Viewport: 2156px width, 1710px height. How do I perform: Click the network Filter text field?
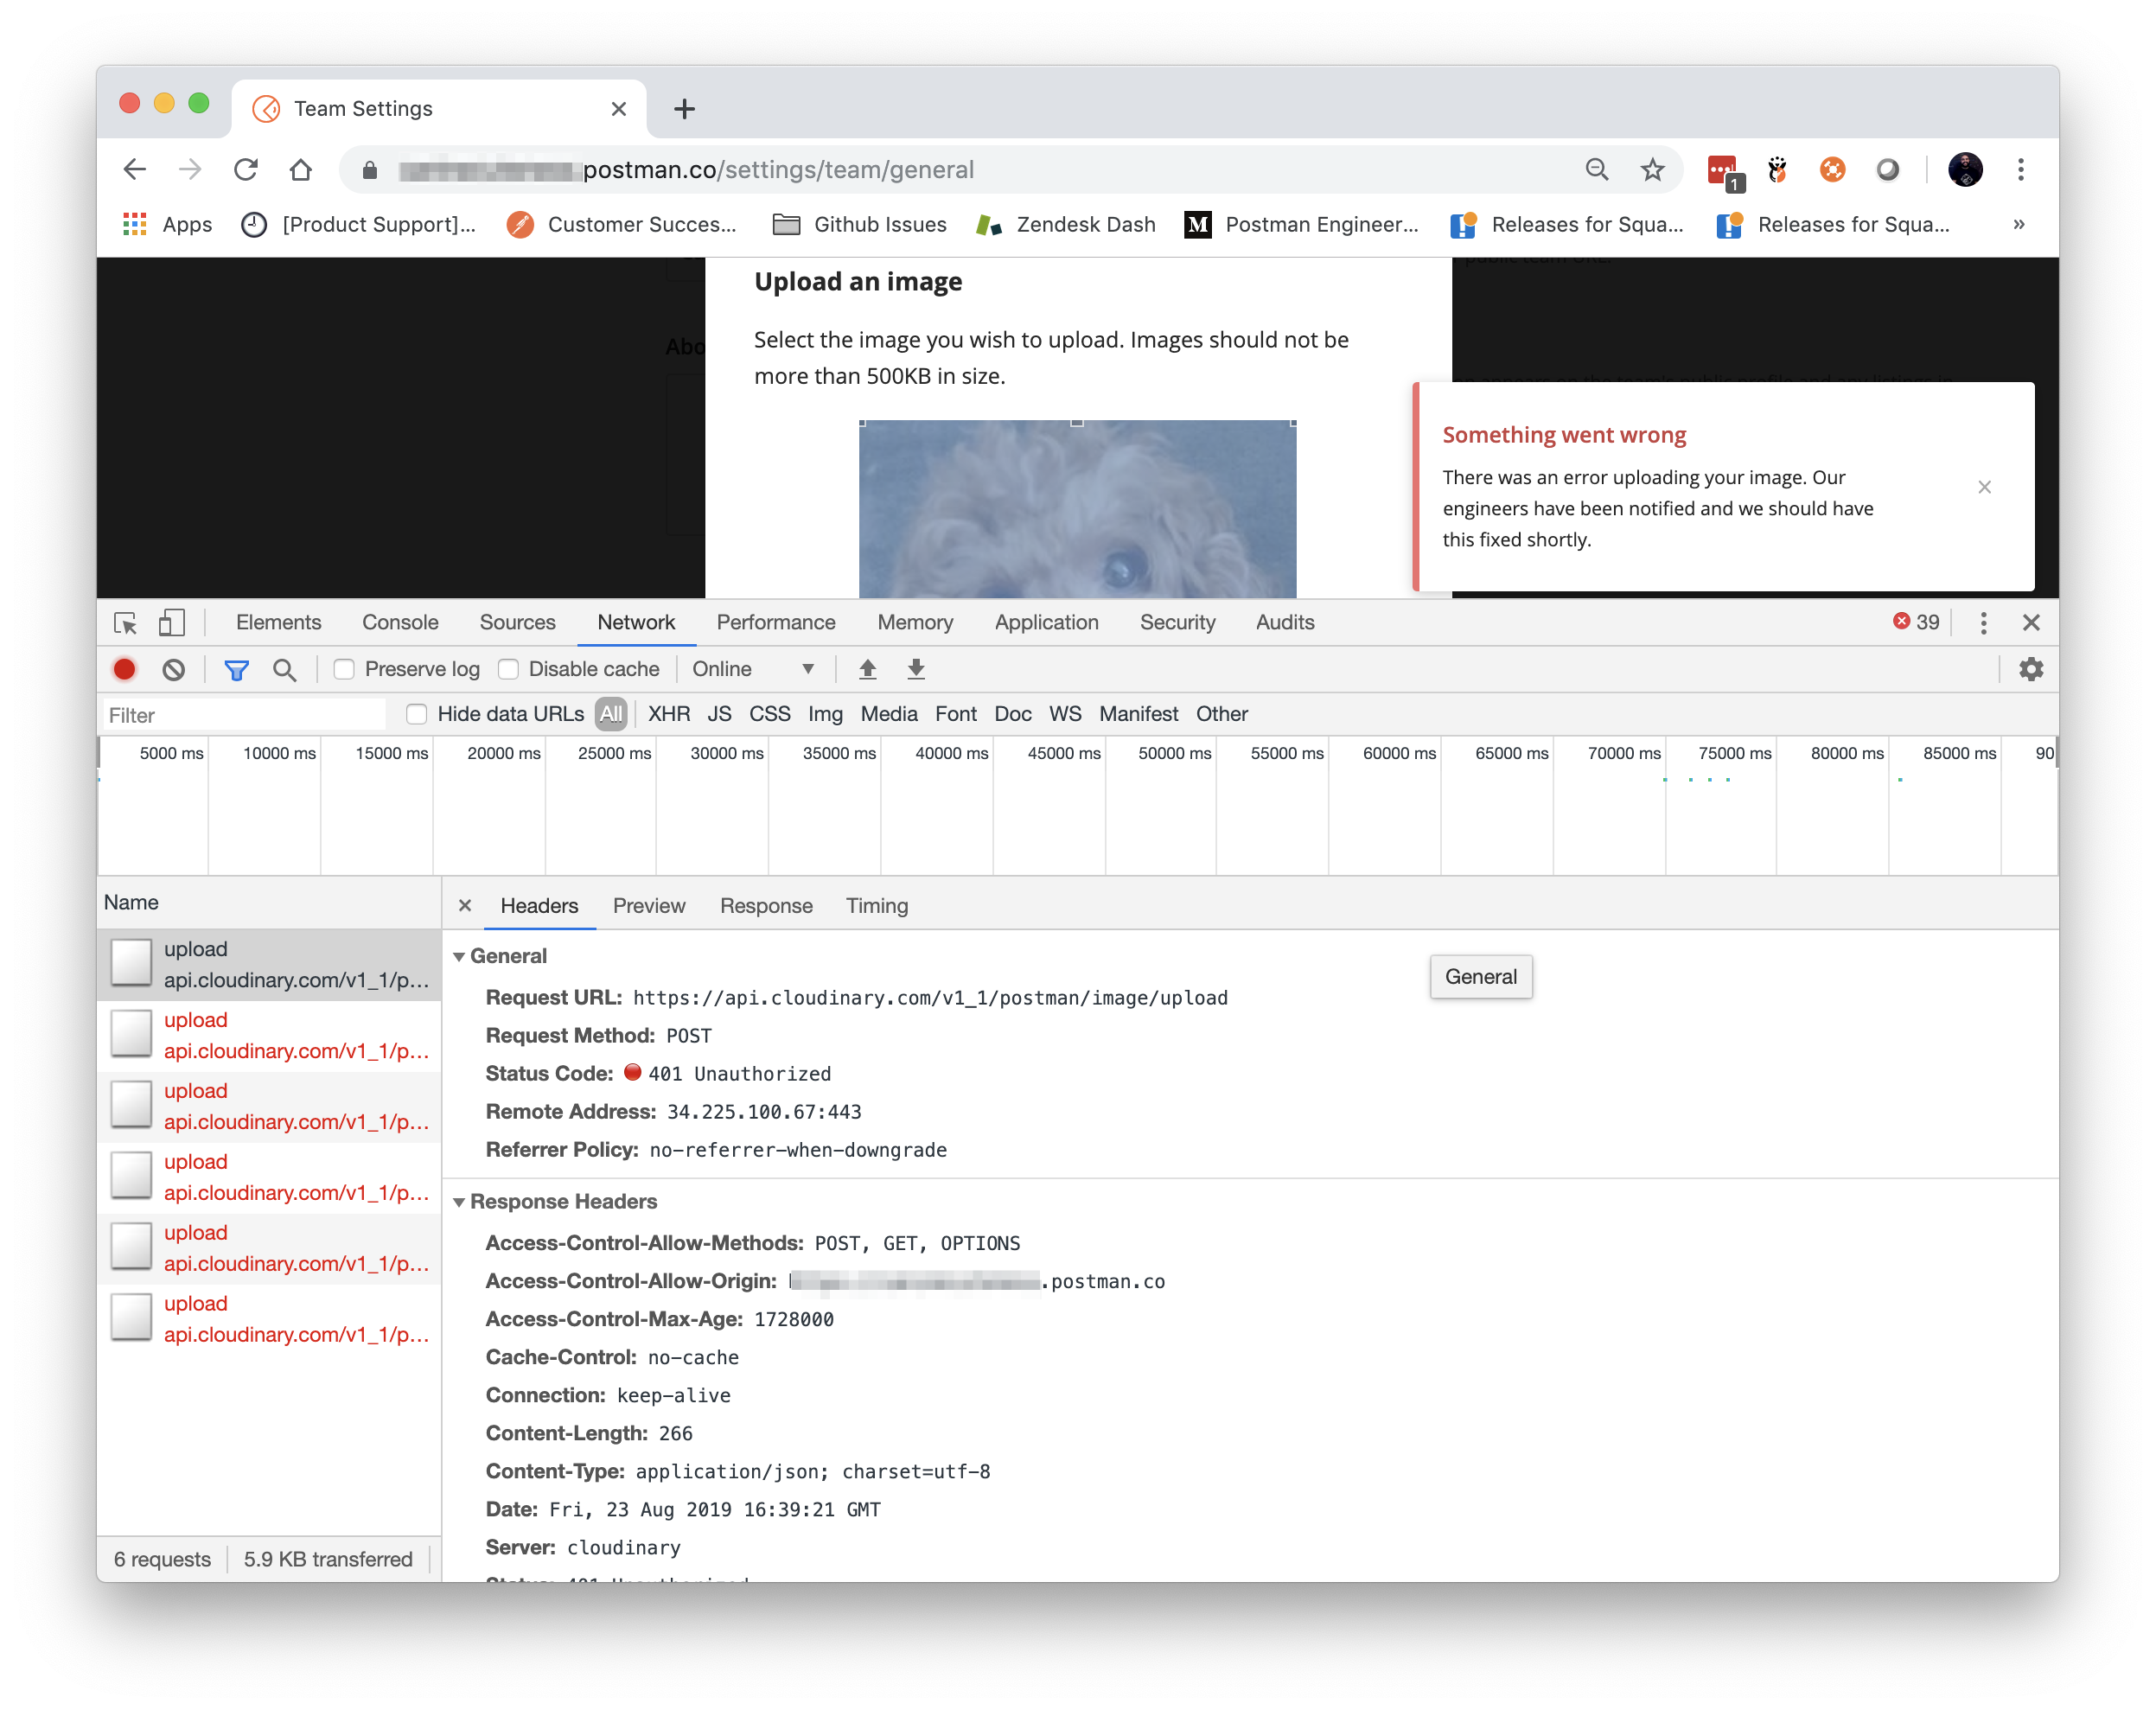(x=244, y=715)
